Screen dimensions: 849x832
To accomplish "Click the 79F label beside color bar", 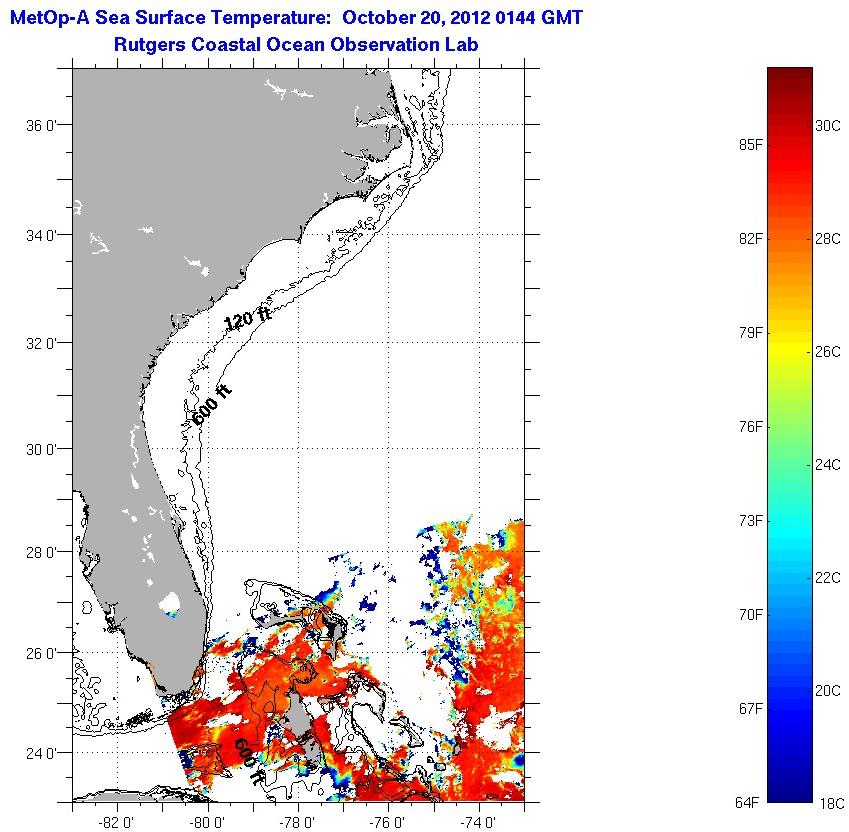I will (x=750, y=332).
